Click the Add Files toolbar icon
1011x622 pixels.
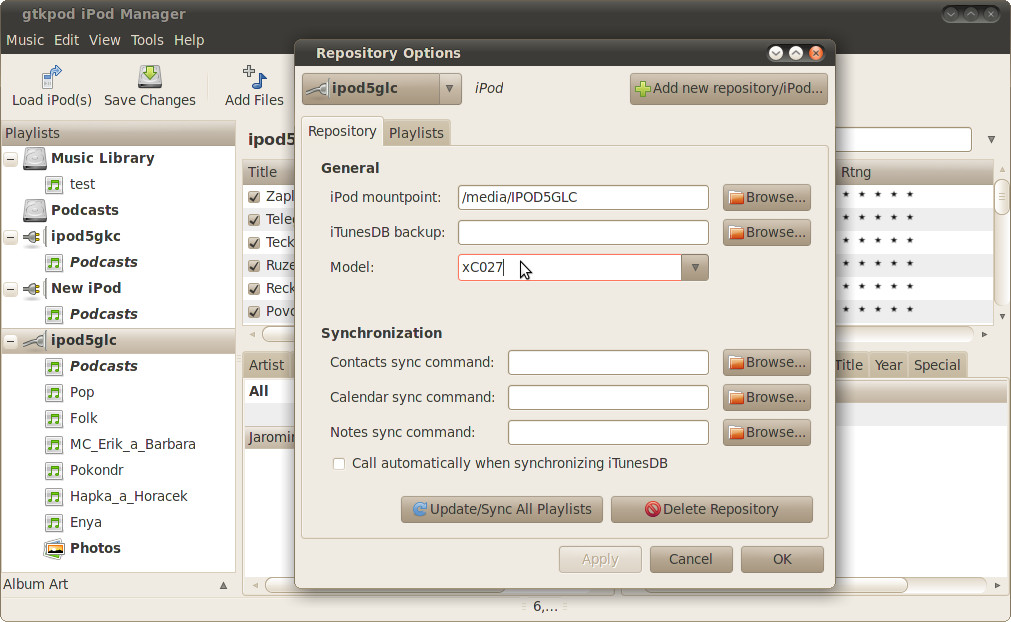point(254,76)
